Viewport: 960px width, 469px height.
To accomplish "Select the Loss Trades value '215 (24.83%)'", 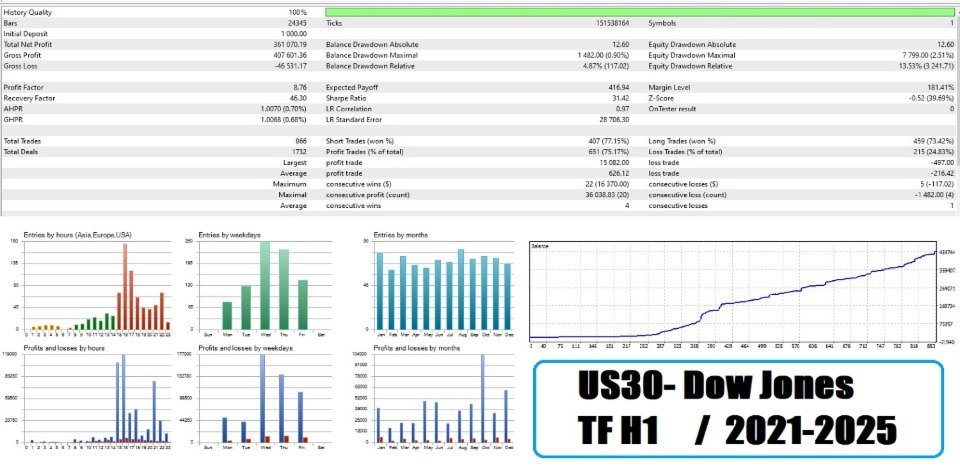I will [x=933, y=152].
